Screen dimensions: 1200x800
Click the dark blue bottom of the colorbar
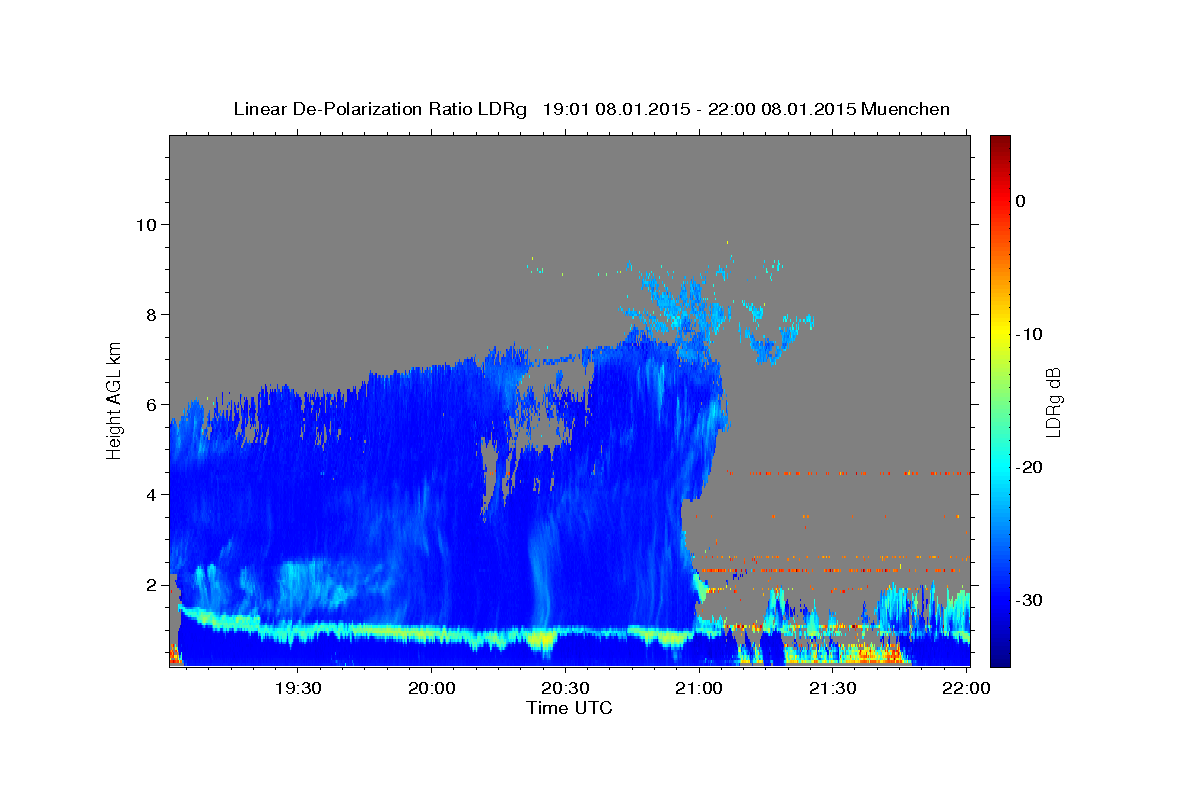coord(1000,658)
